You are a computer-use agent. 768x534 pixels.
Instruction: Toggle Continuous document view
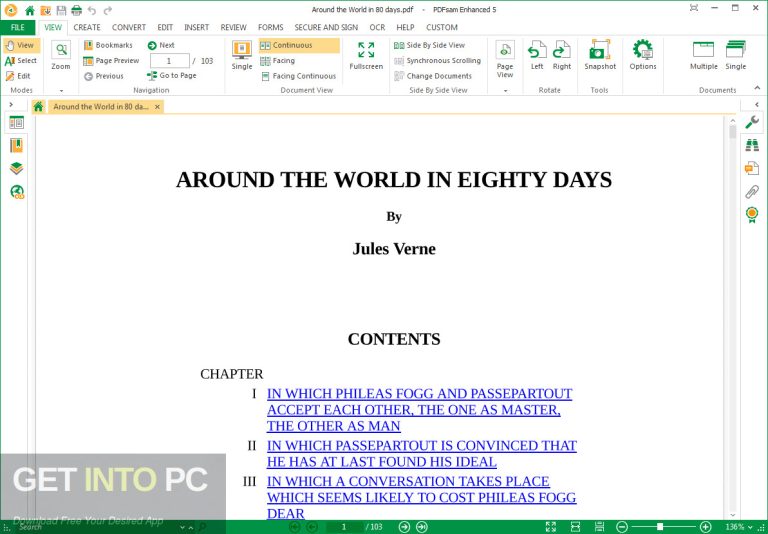299,46
